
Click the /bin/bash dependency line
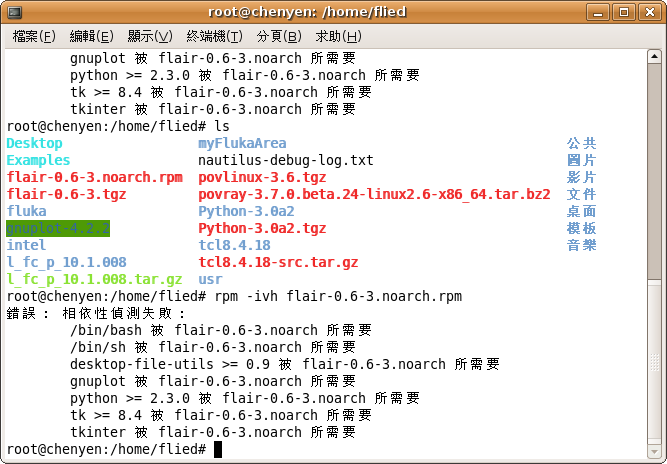221,330
